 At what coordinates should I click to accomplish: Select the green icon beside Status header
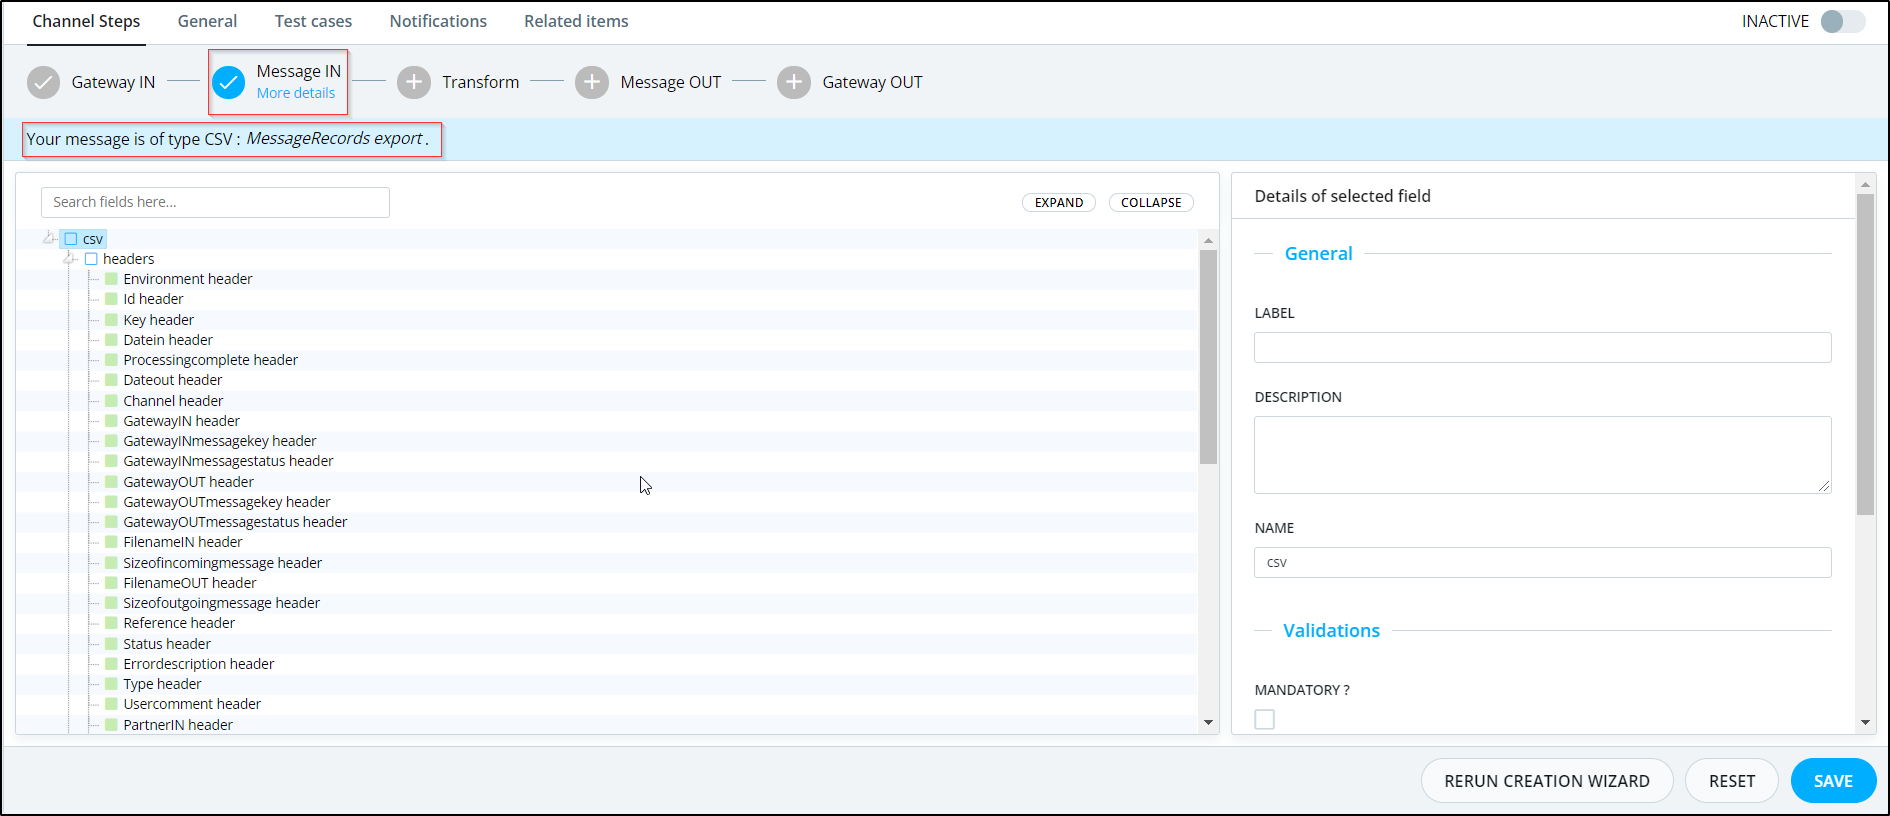click(x=111, y=644)
